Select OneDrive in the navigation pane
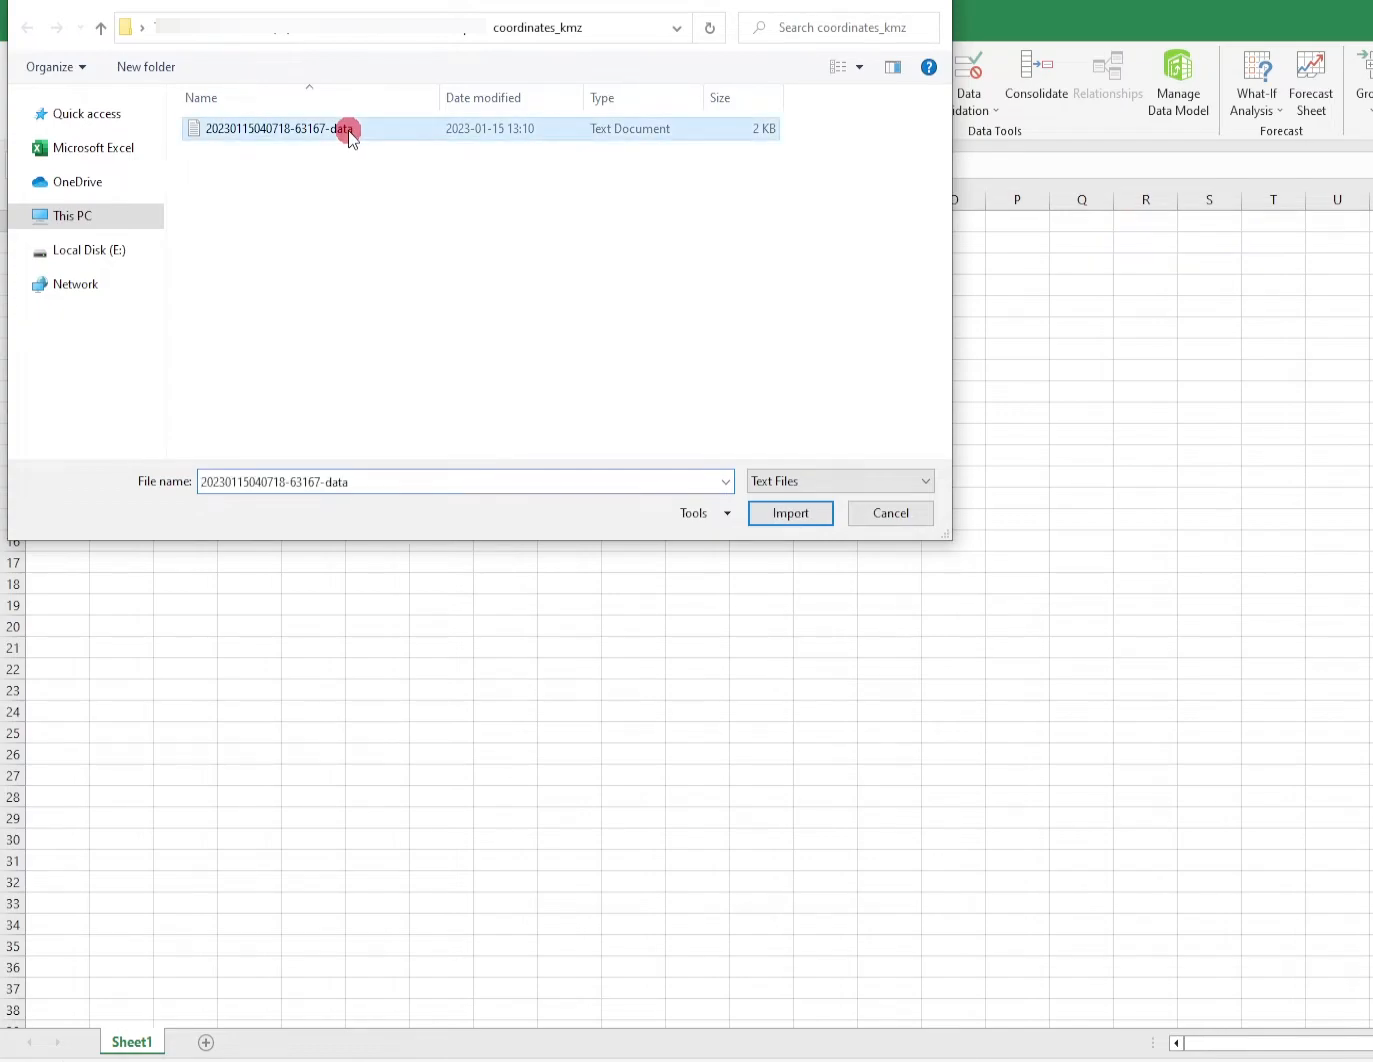 [75, 181]
